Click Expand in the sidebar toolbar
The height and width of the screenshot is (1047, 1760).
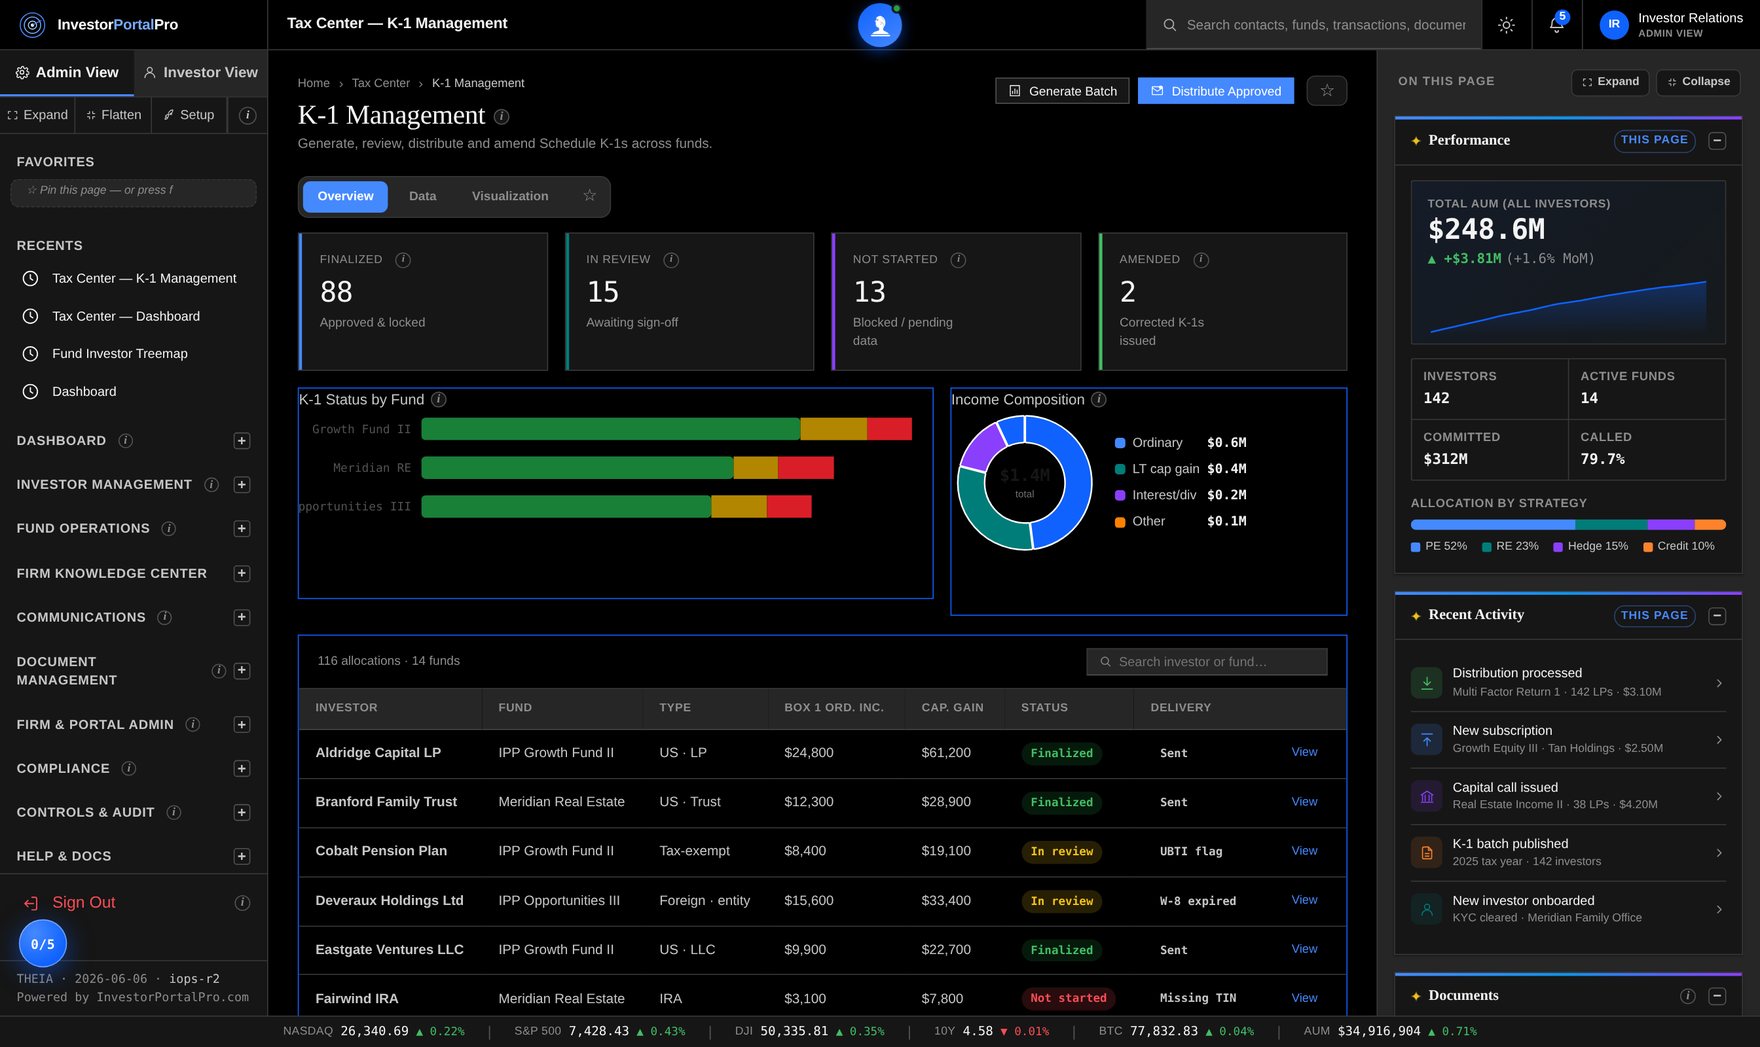point(38,115)
